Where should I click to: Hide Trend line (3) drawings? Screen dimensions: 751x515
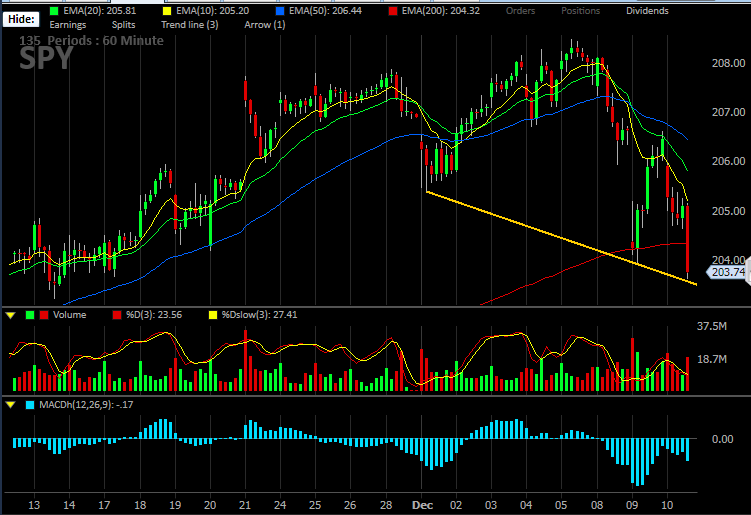click(190, 25)
